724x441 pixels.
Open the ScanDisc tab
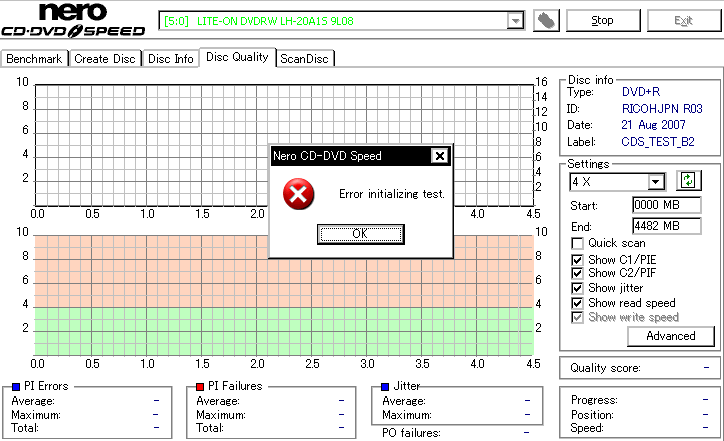tap(304, 59)
